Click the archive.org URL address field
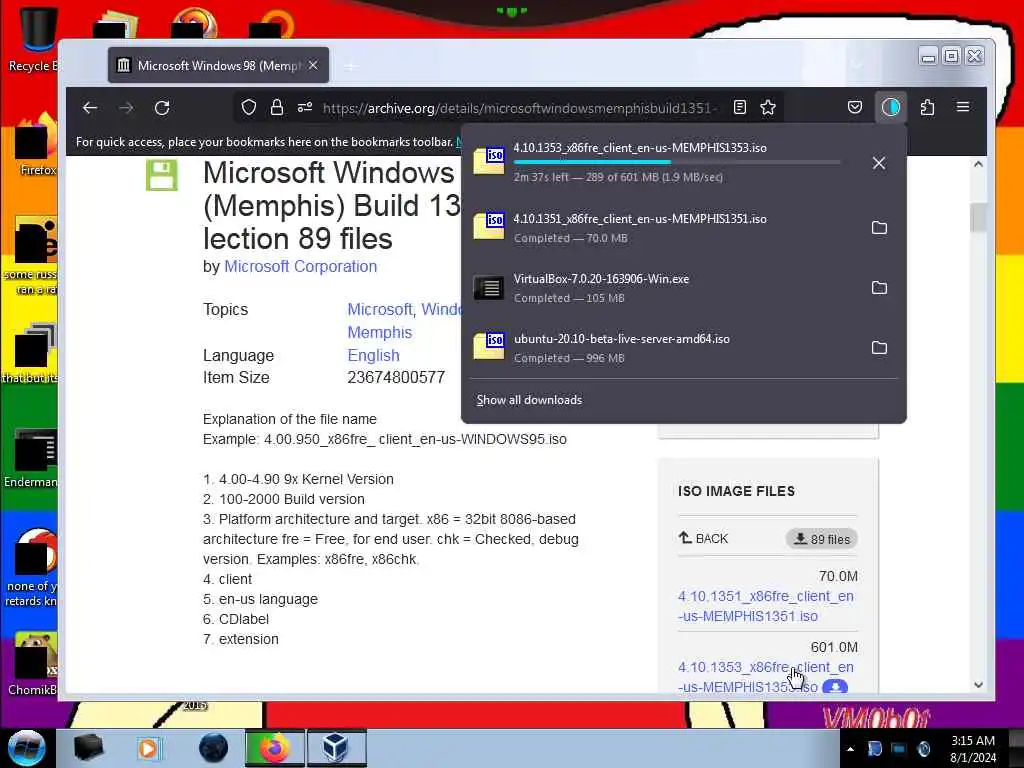Screen dimensions: 1024x768 [x=519, y=108]
